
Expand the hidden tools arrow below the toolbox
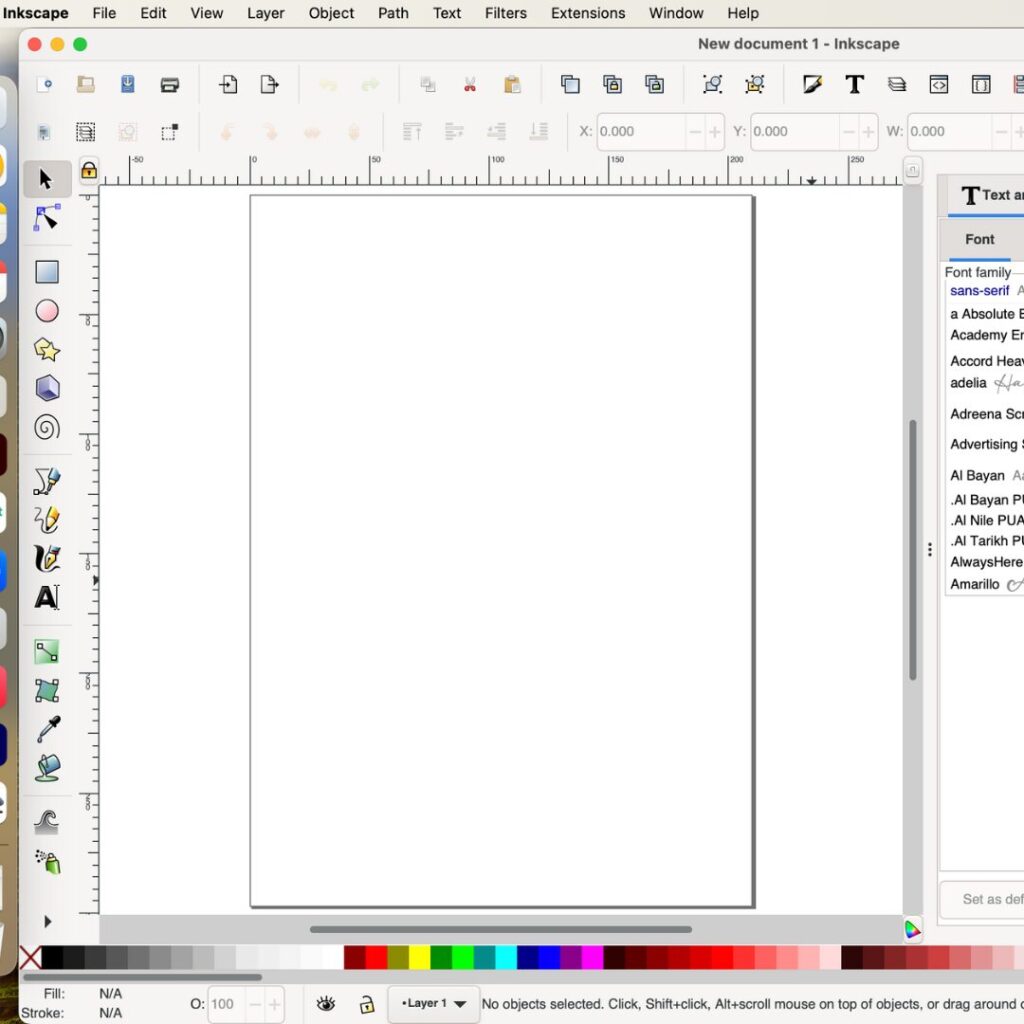46,922
